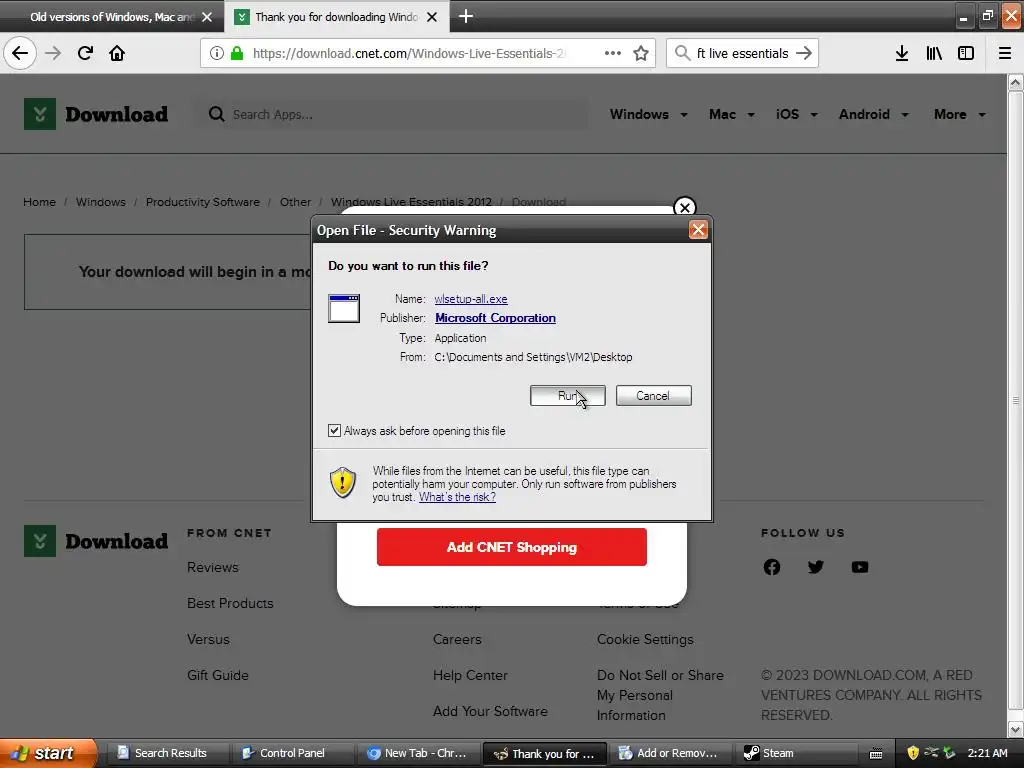
Task: Click Cancel in Security Warning dialog
Action: [653, 395]
